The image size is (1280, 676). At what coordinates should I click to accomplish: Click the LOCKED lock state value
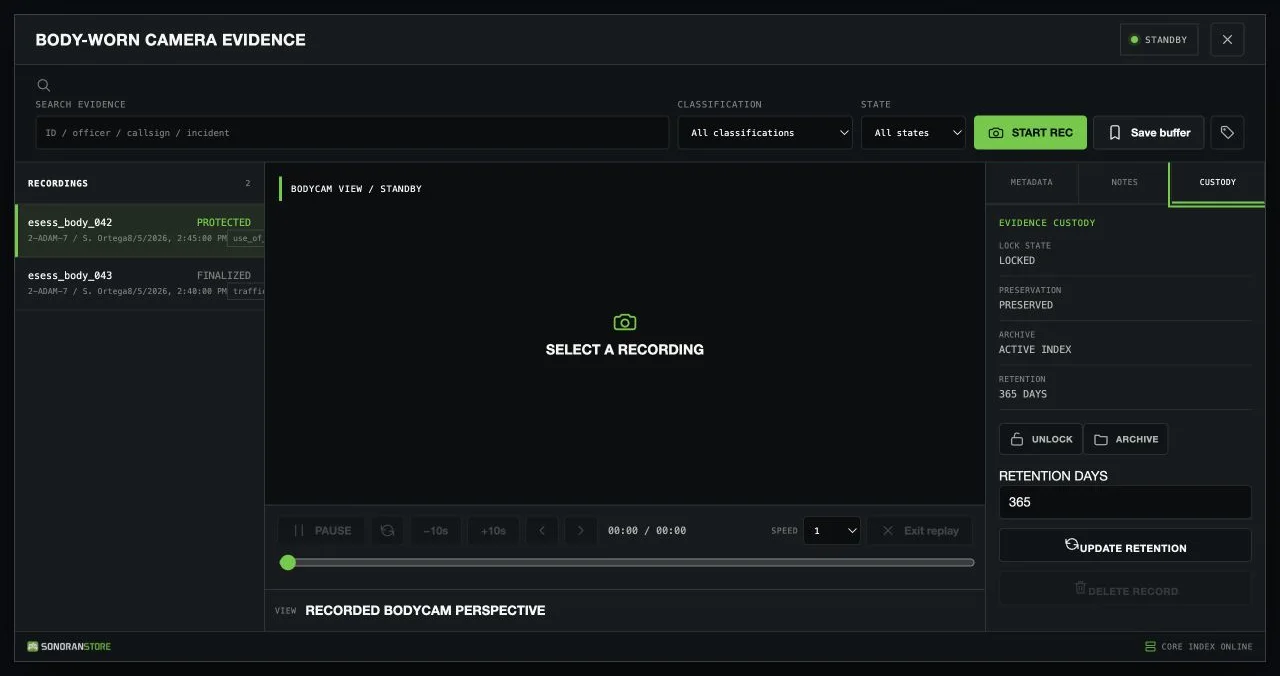tap(1017, 261)
